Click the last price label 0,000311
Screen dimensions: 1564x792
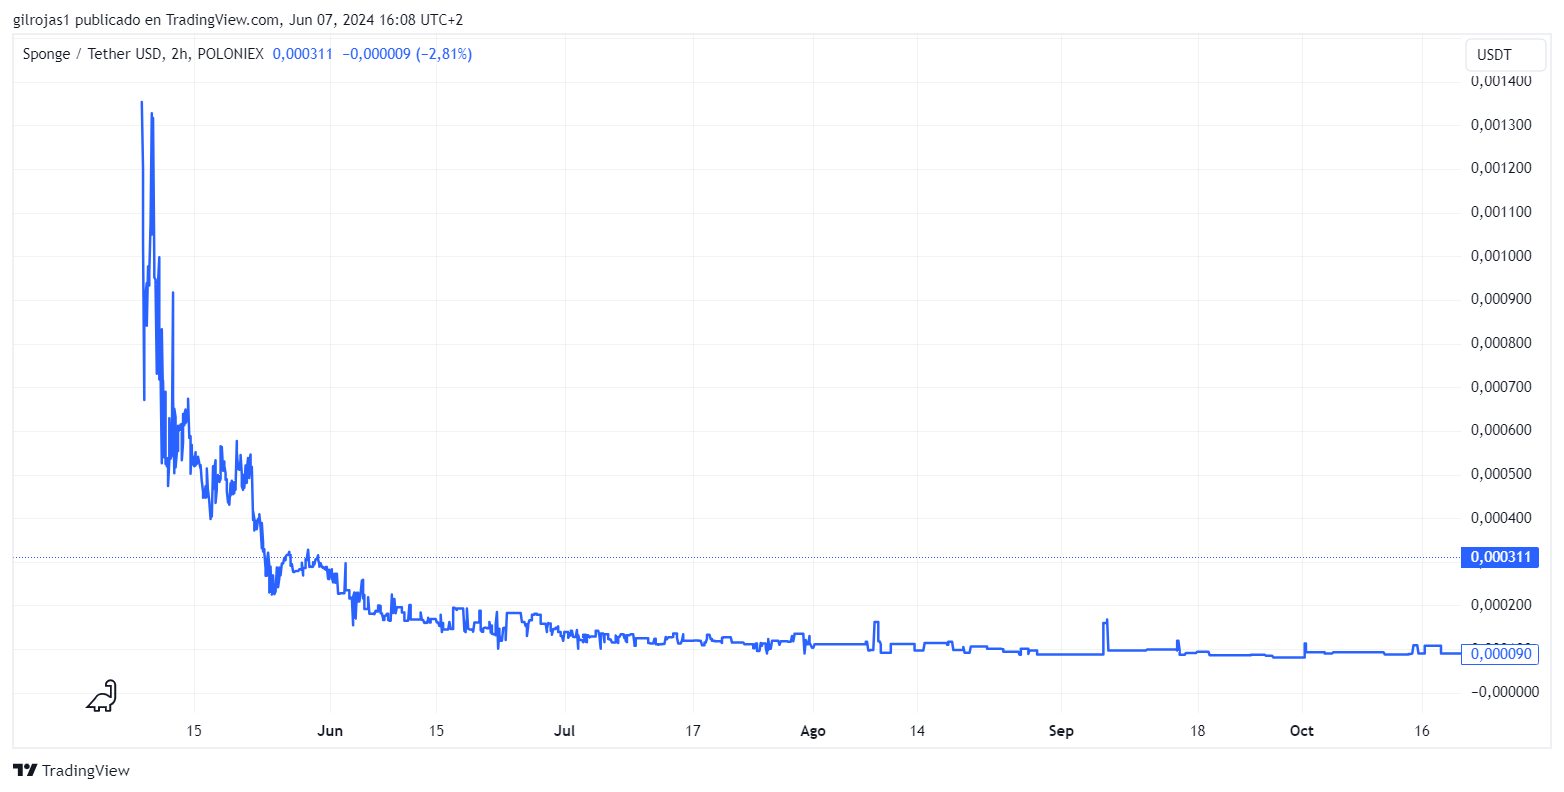point(1499,557)
